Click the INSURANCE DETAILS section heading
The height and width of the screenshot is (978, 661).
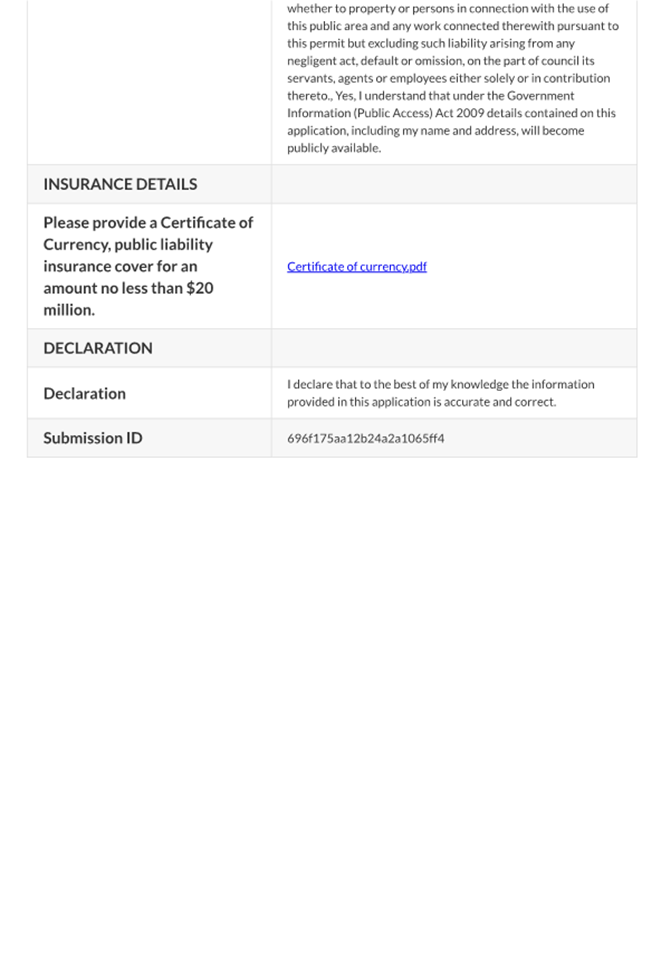point(120,184)
